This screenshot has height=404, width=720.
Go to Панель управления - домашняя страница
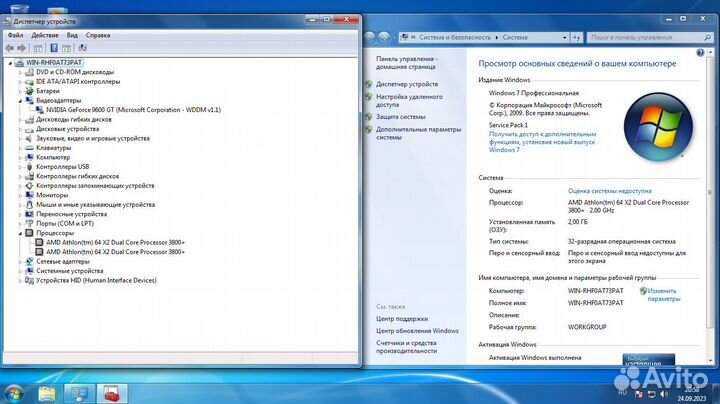pyautogui.click(x=406, y=63)
